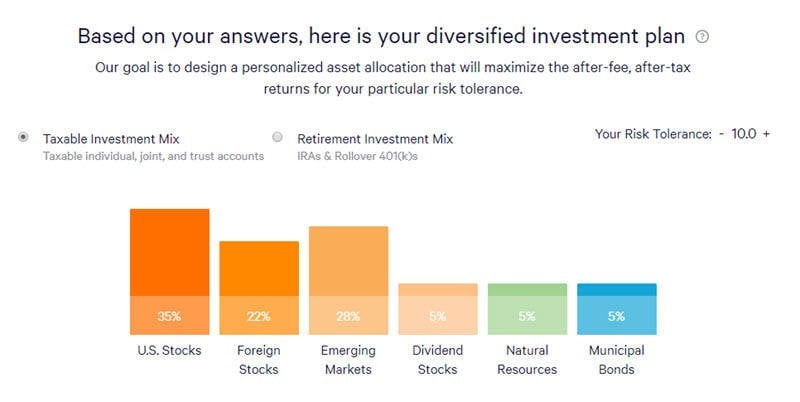Select the Taxable Investment Mix radio button
Image resolution: width=800 pixels, height=402 pixels.
[23, 137]
